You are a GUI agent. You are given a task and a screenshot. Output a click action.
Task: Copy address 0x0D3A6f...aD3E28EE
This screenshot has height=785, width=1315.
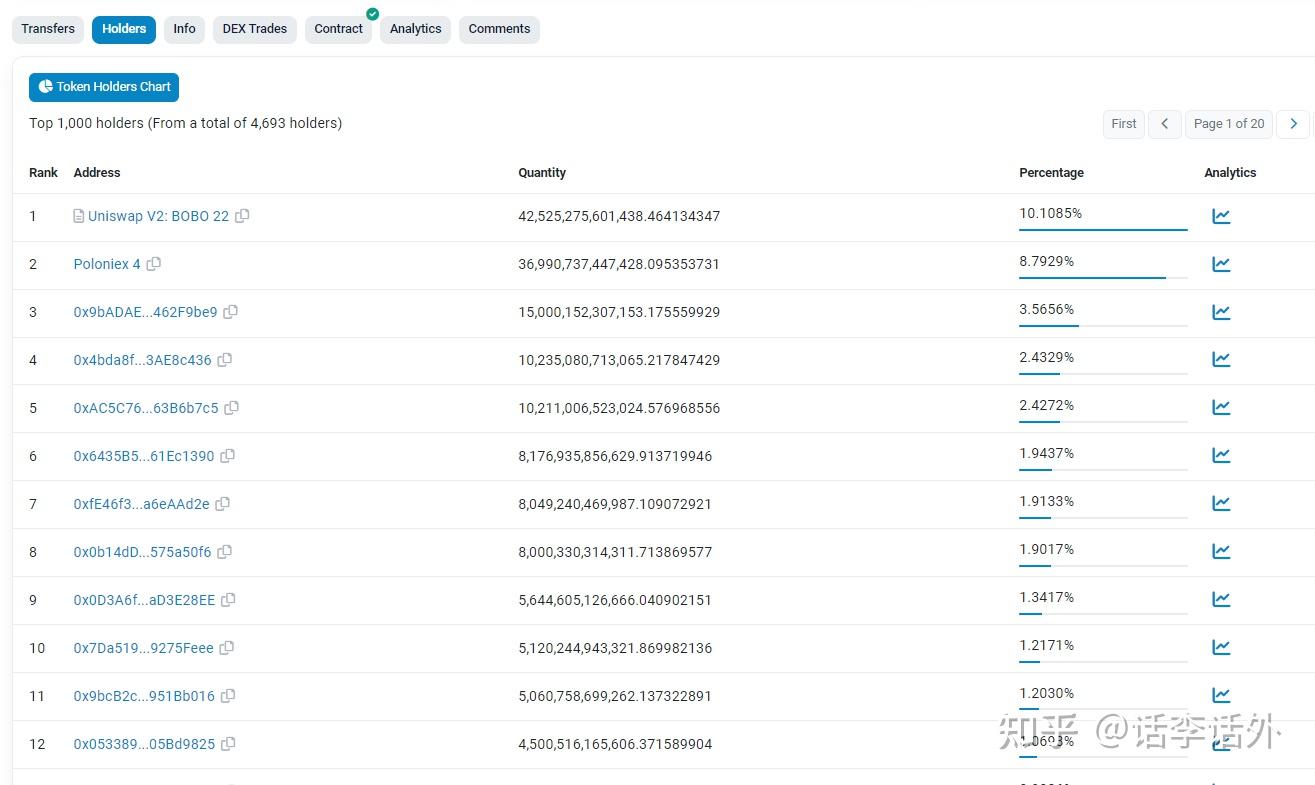pyautogui.click(x=229, y=600)
